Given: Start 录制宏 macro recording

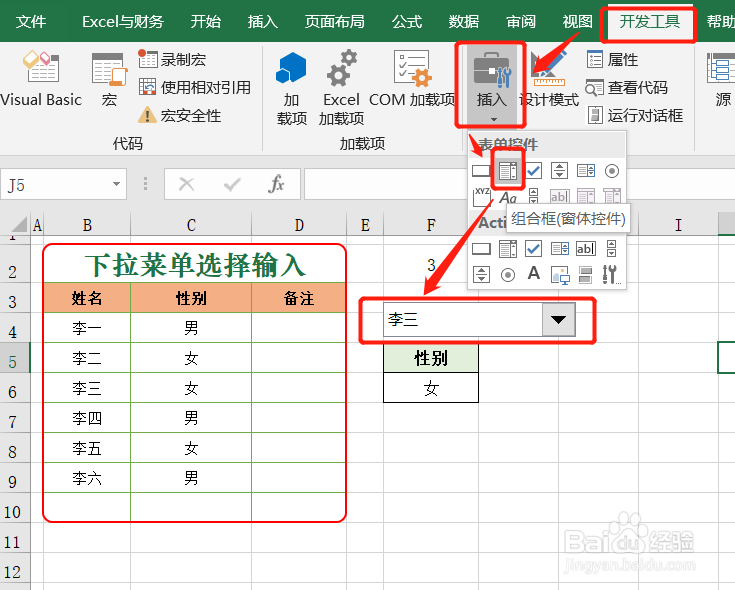Looking at the screenshot, I should [172, 60].
